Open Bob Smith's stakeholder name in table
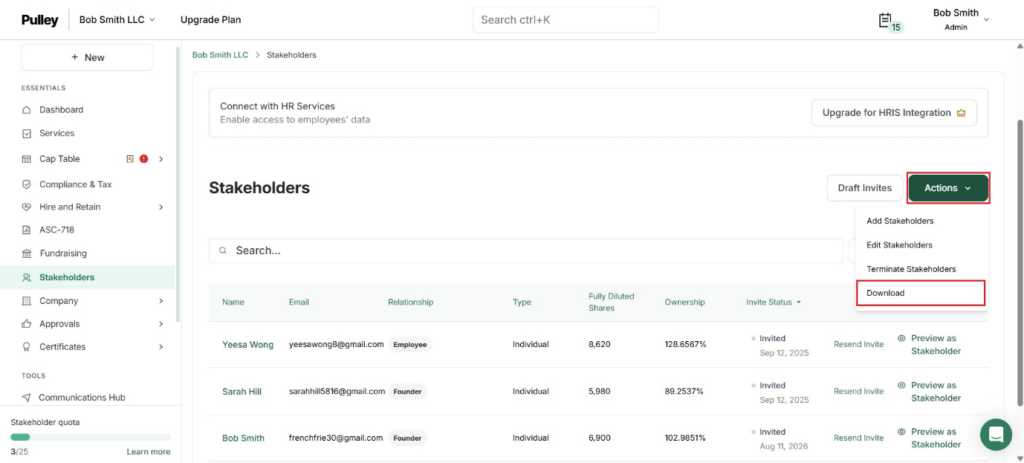 tap(243, 438)
